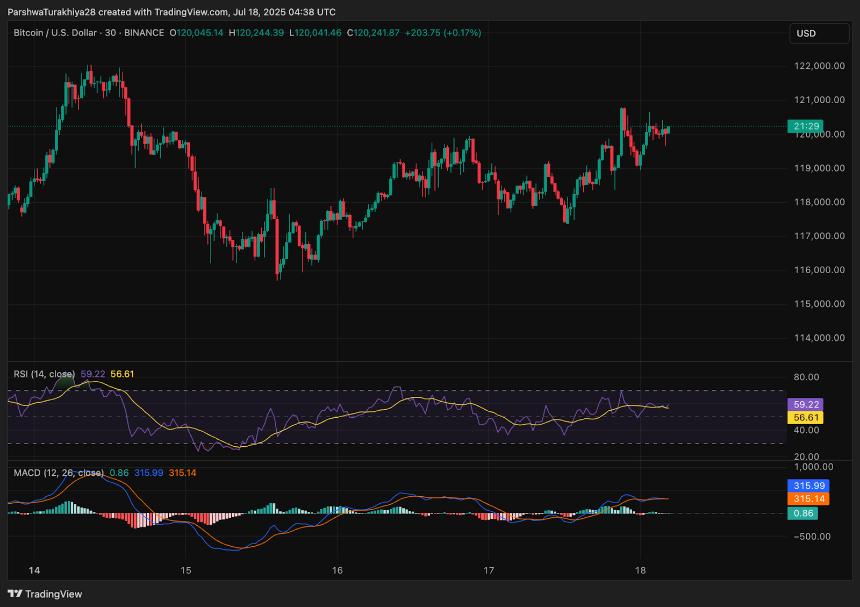Click the header signal value 315.14
The image size is (860, 607).
point(183,473)
